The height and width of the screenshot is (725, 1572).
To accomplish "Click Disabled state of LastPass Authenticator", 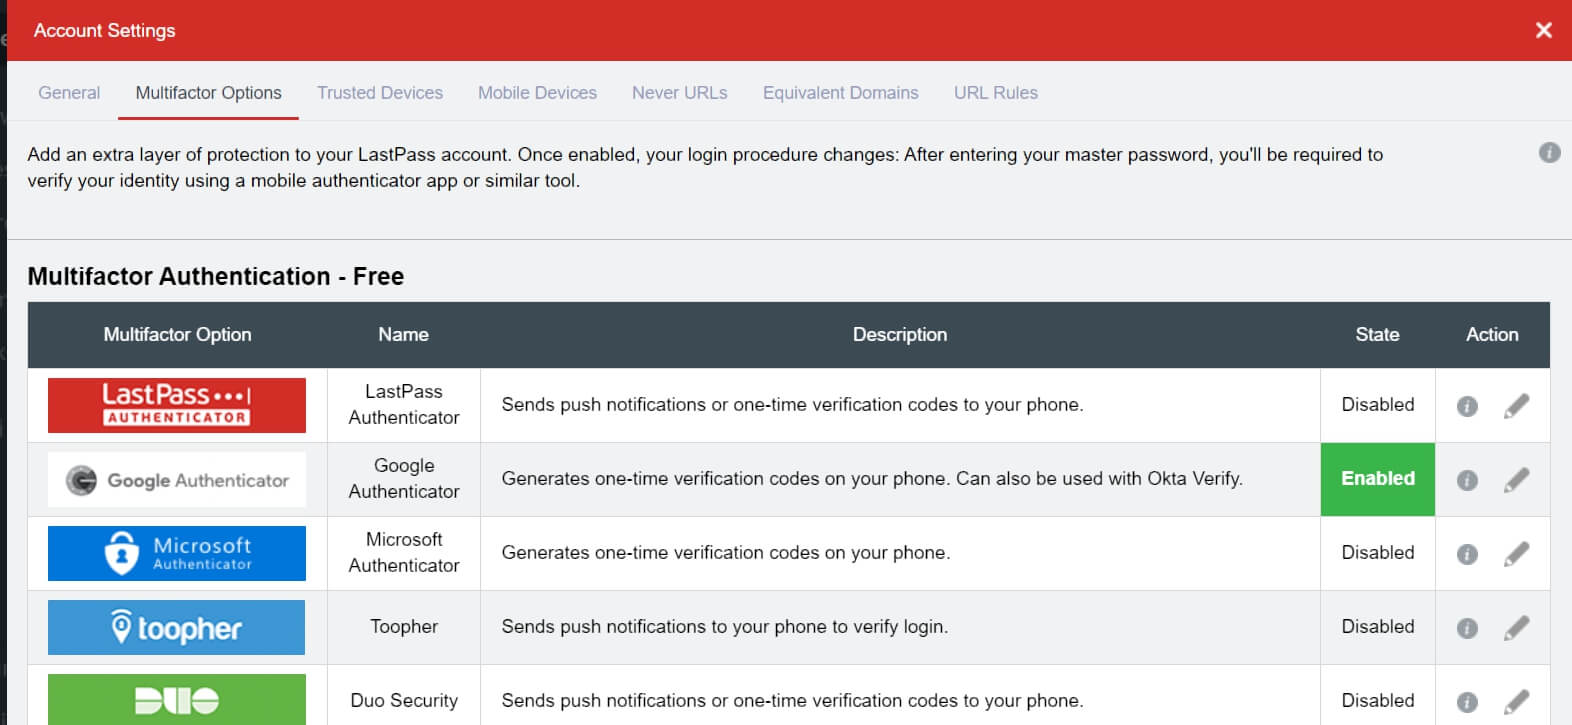I will (x=1378, y=405).
